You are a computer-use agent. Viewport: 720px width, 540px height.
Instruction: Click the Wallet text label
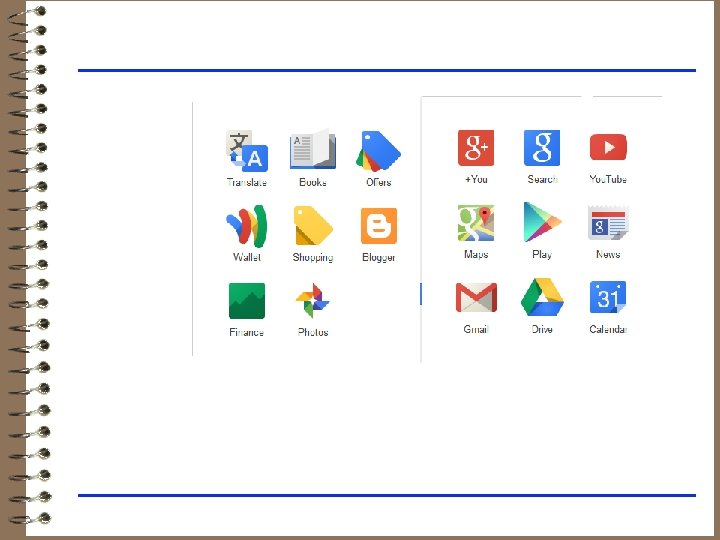pos(247,257)
